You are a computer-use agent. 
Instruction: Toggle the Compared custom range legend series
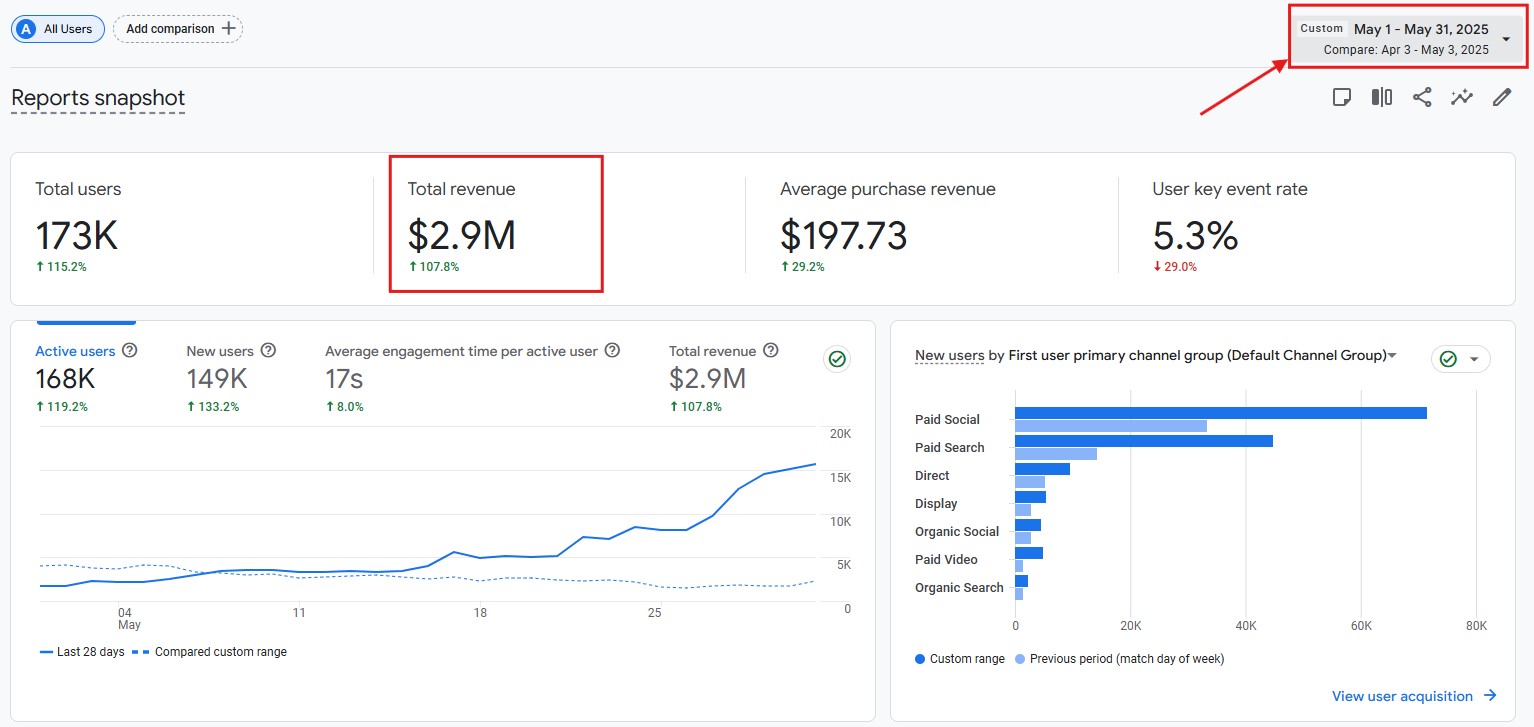(209, 652)
